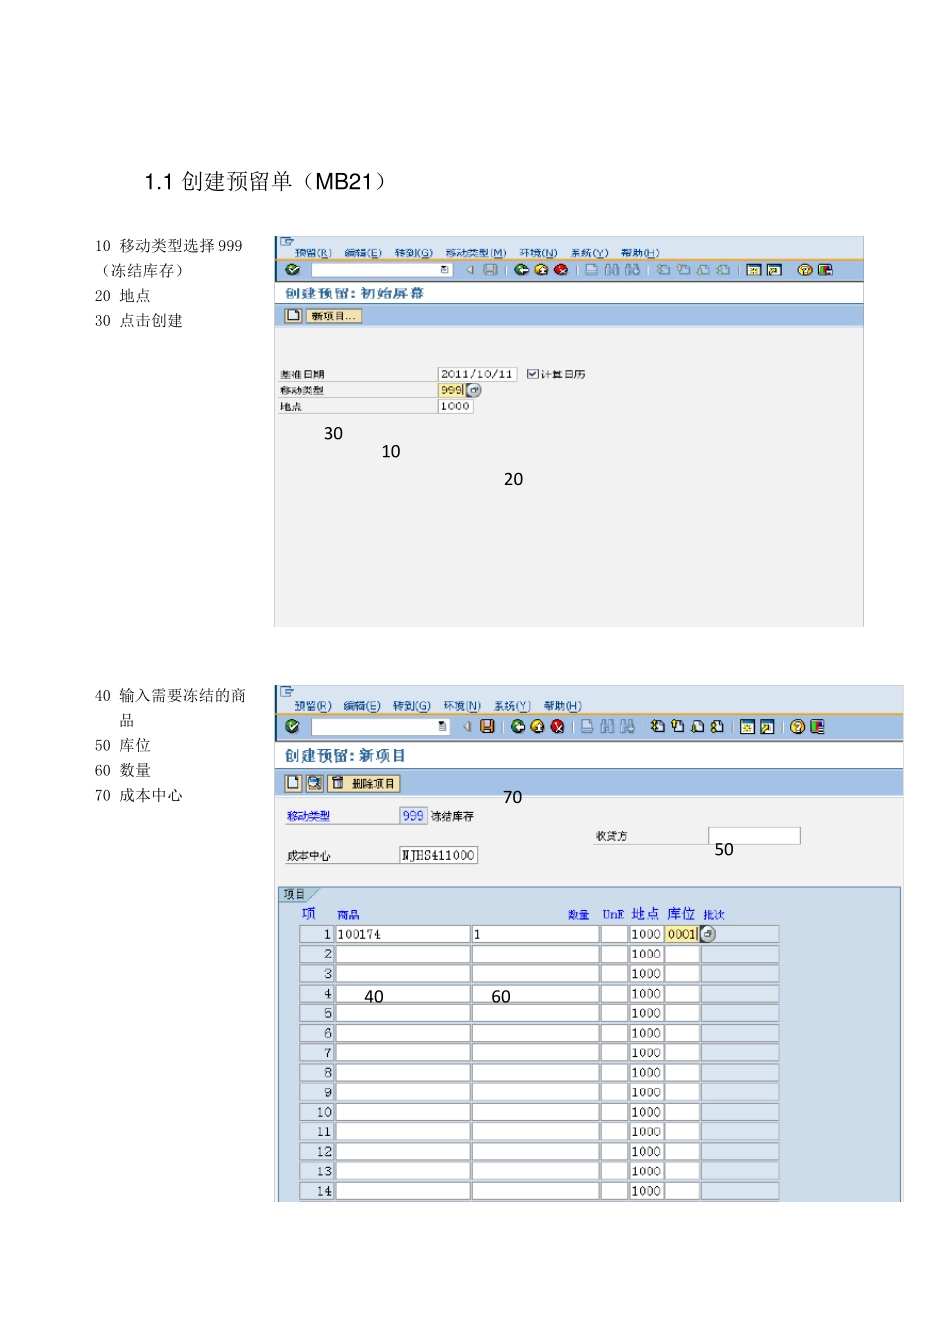Click First page icon in new items toolbar

click(658, 727)
